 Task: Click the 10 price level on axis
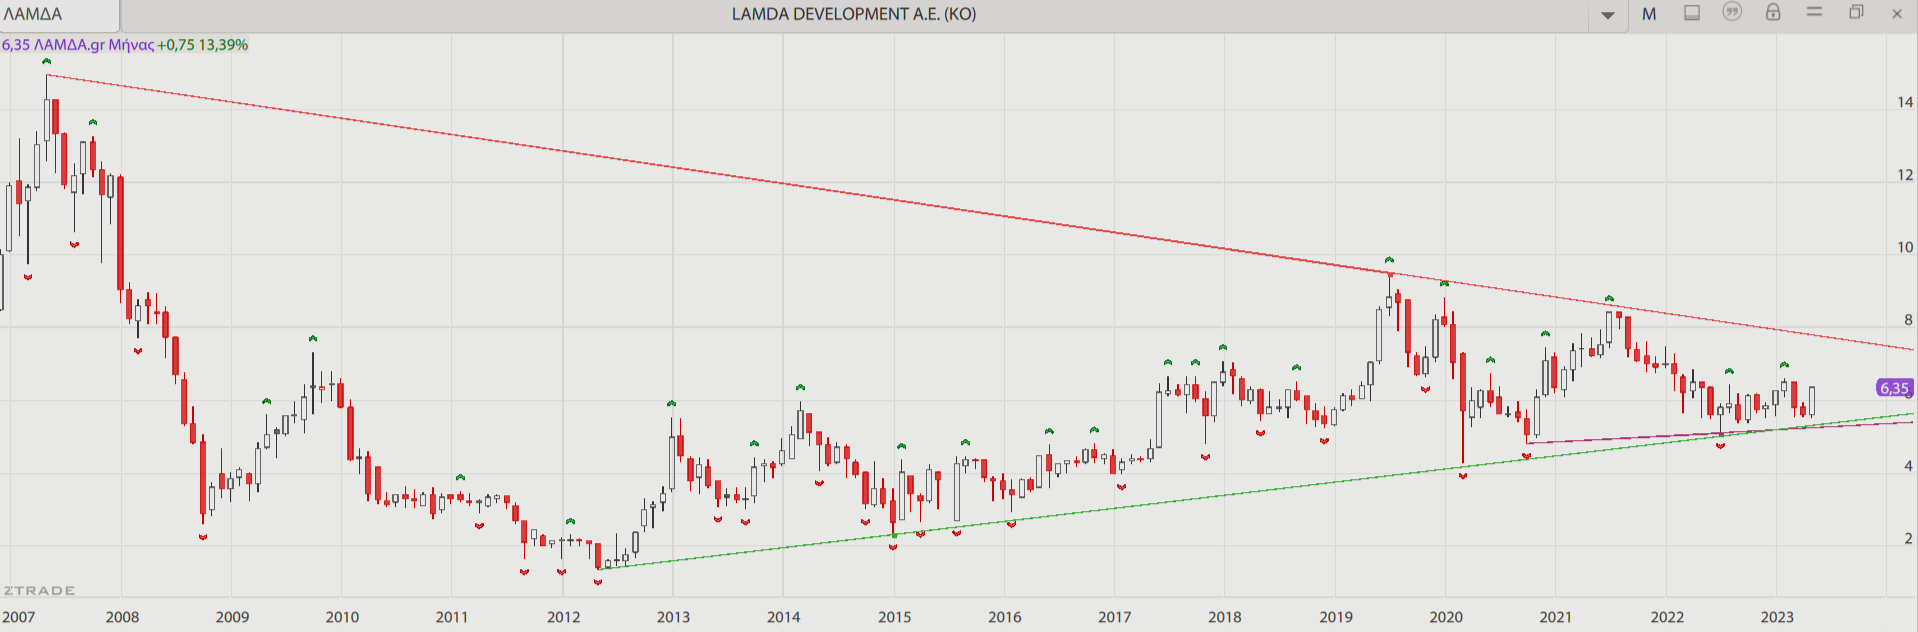1905,247
